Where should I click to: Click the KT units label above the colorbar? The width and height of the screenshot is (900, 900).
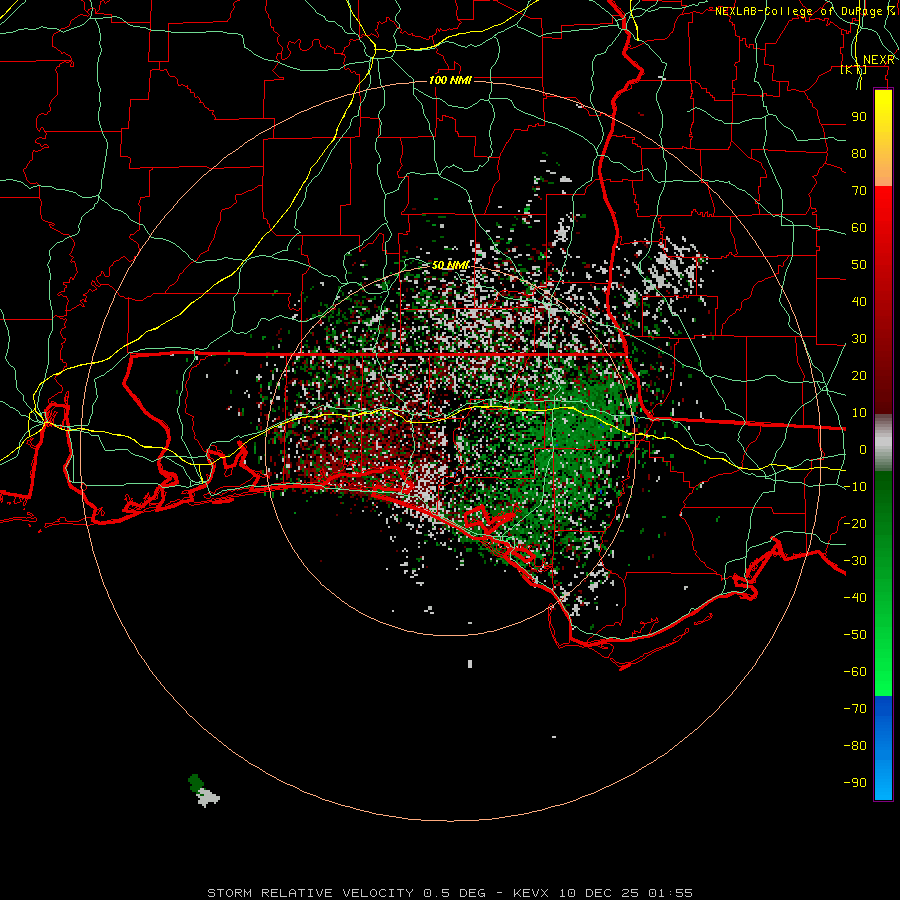[854, 70]
